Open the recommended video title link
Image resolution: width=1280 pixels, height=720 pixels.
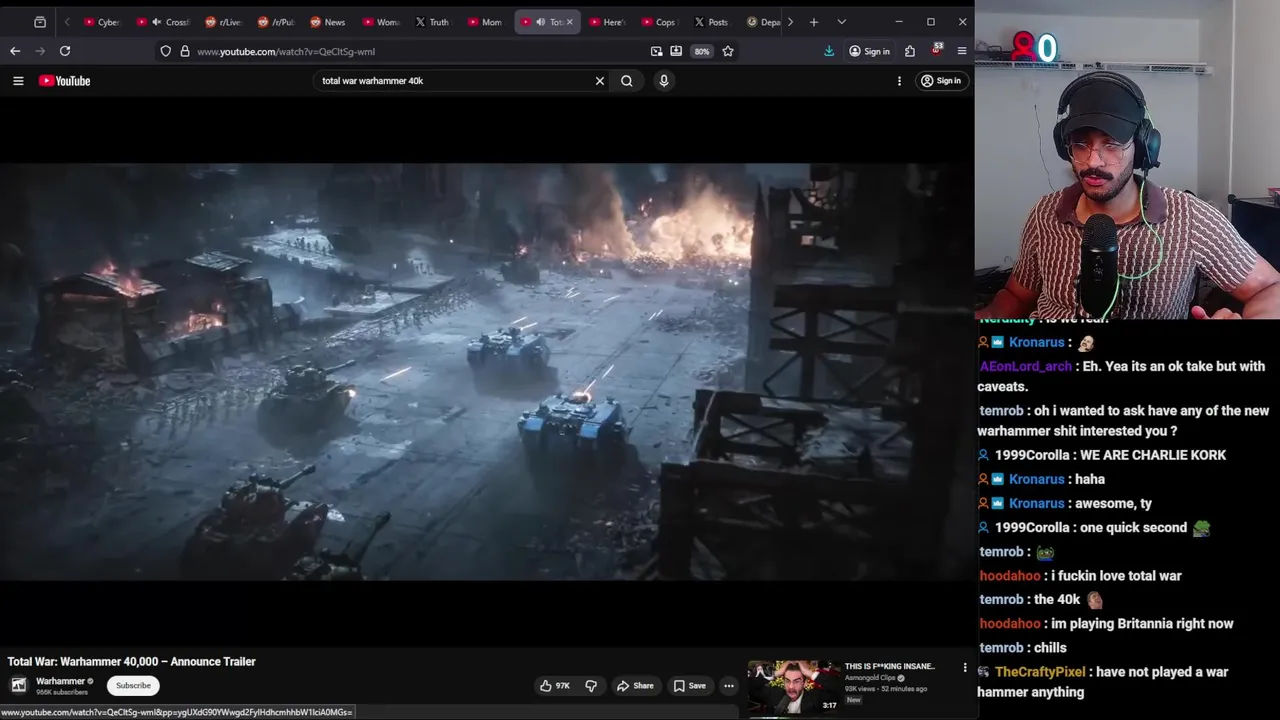(889, 666)
